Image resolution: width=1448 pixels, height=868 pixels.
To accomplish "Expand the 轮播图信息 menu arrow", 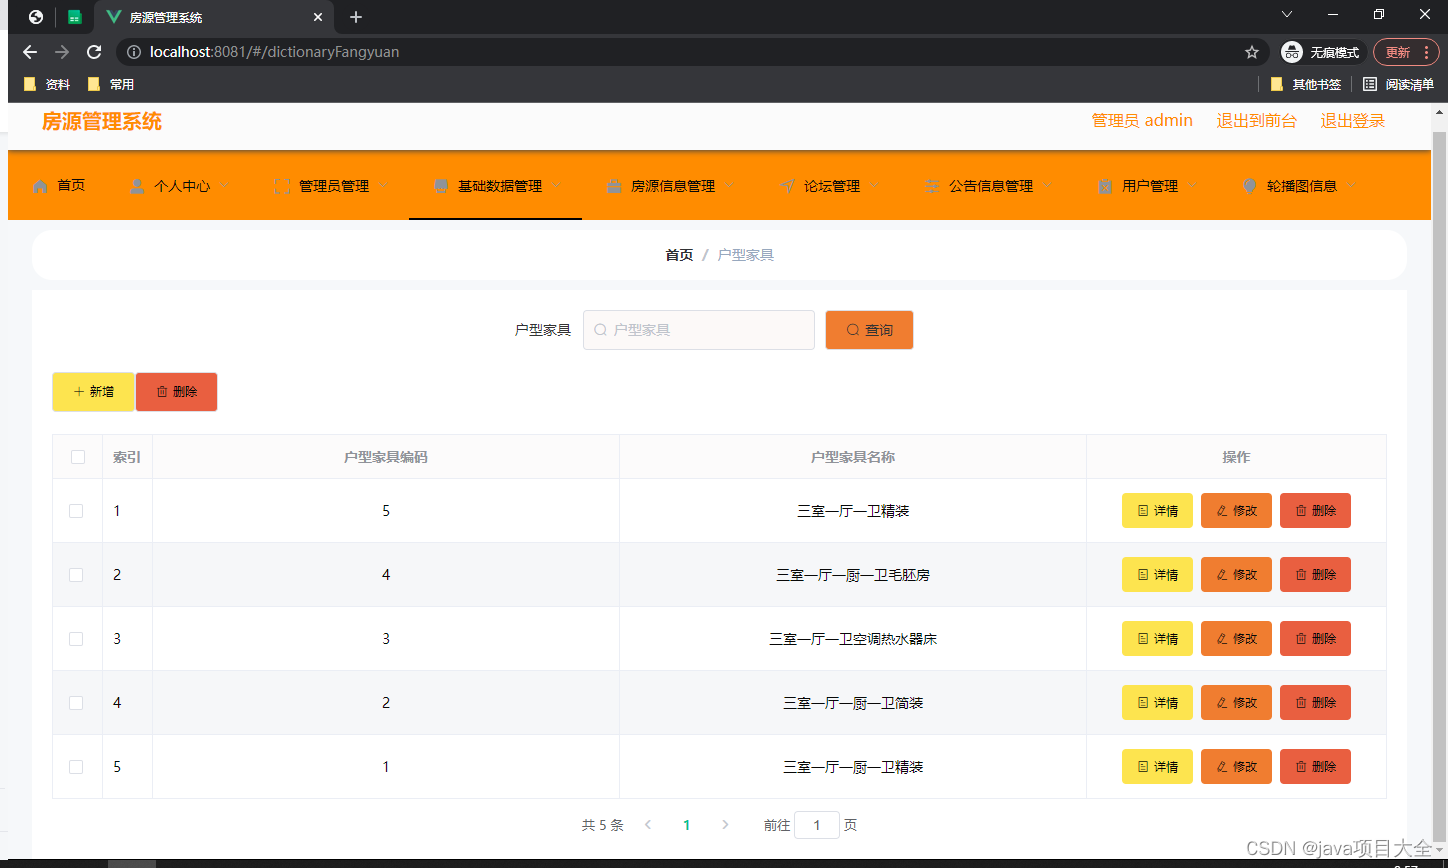I will pyautogui.click(x=1352, y=186).
